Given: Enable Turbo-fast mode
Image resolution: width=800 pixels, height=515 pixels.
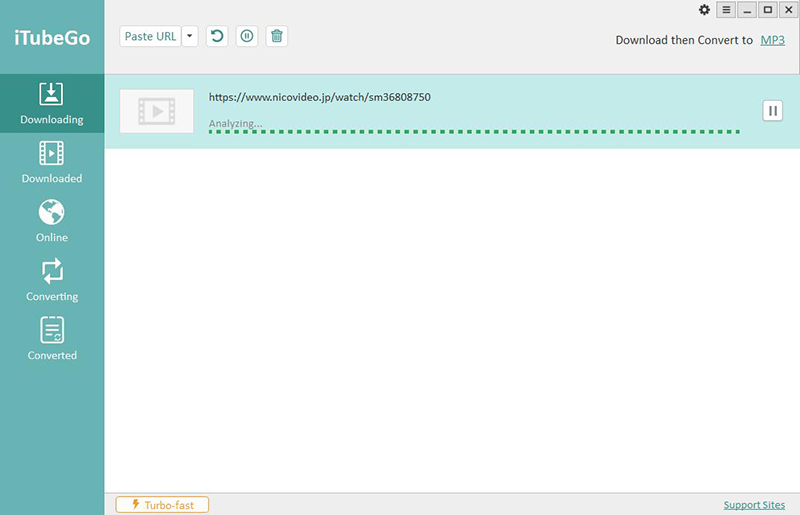Looking at the screenshot, I should 162,505.
